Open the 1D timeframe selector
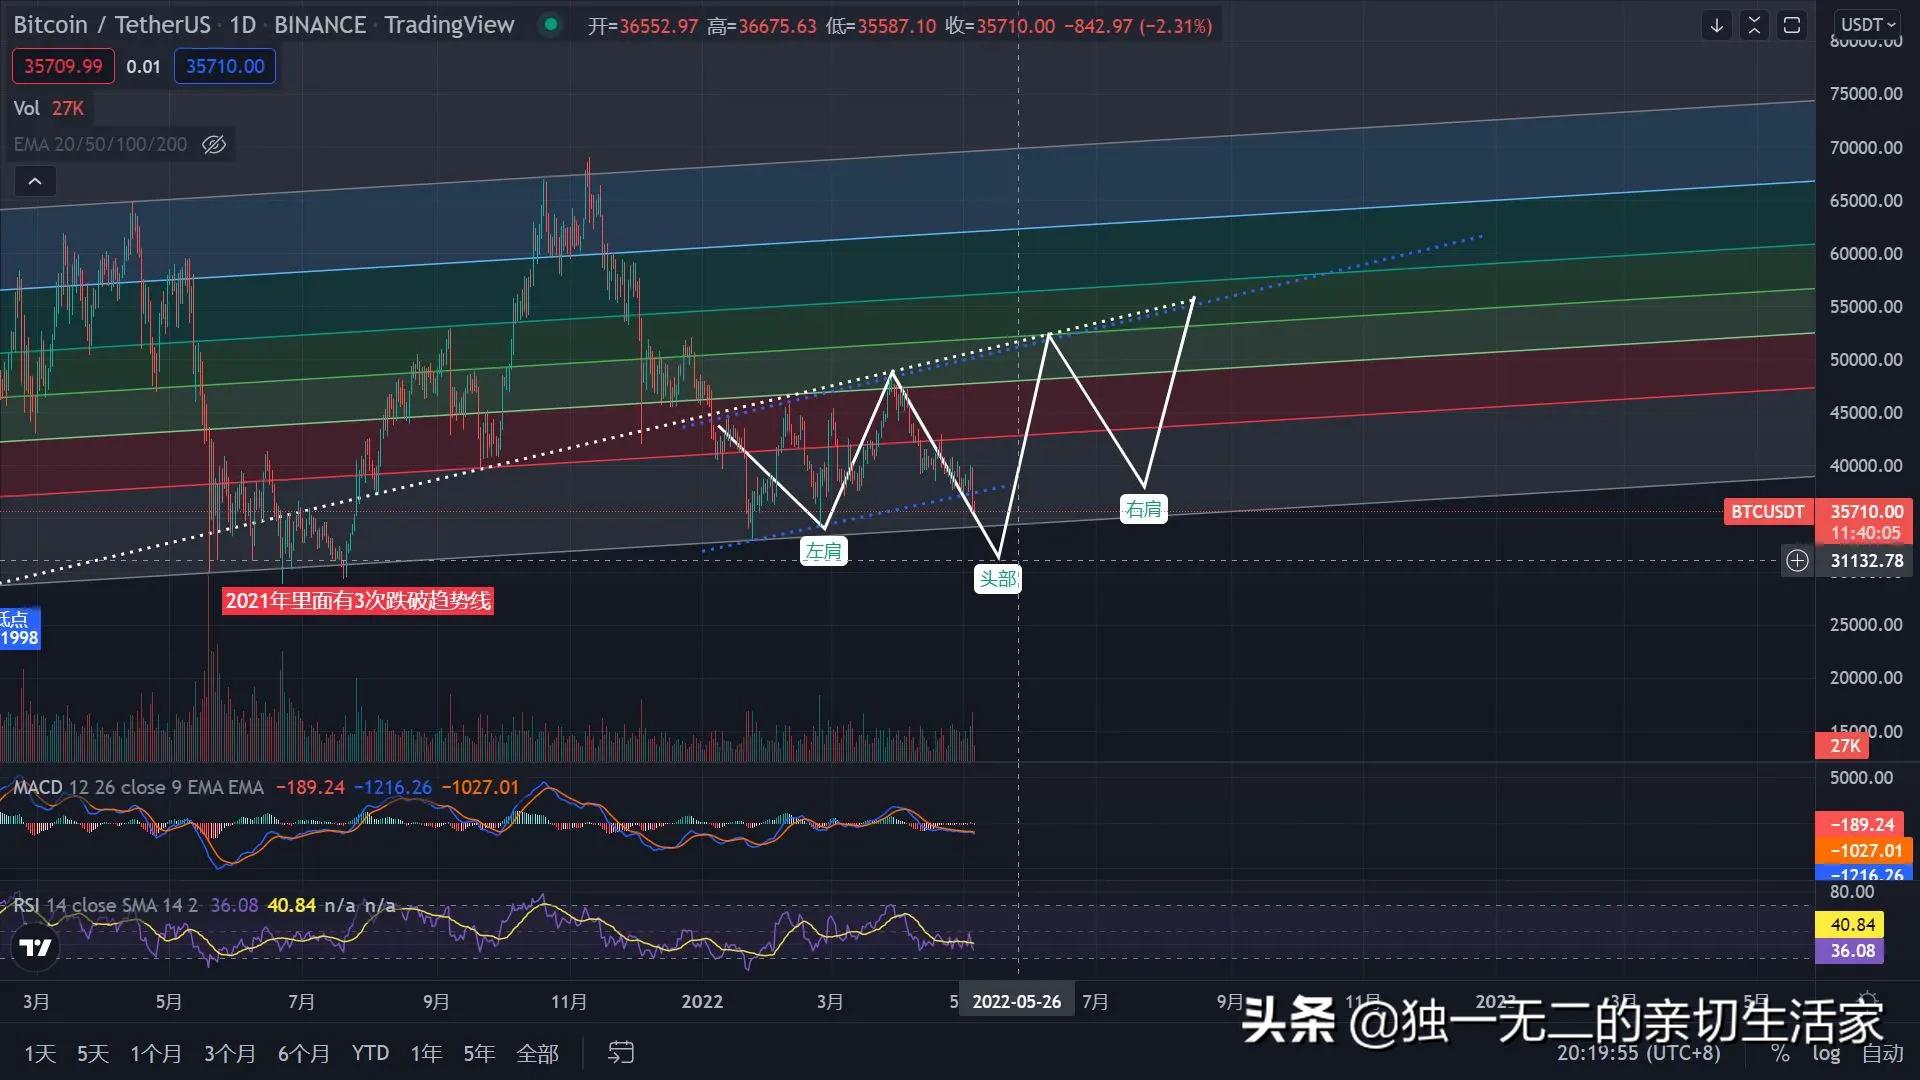This screenshot has width=1920, height=1080. coord(242,24)
